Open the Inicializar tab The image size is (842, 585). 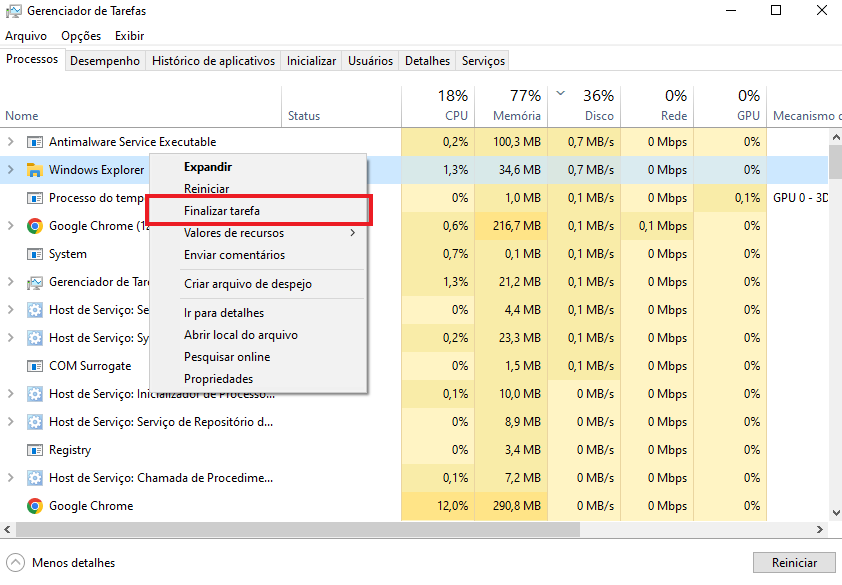(x=311, y=61)
